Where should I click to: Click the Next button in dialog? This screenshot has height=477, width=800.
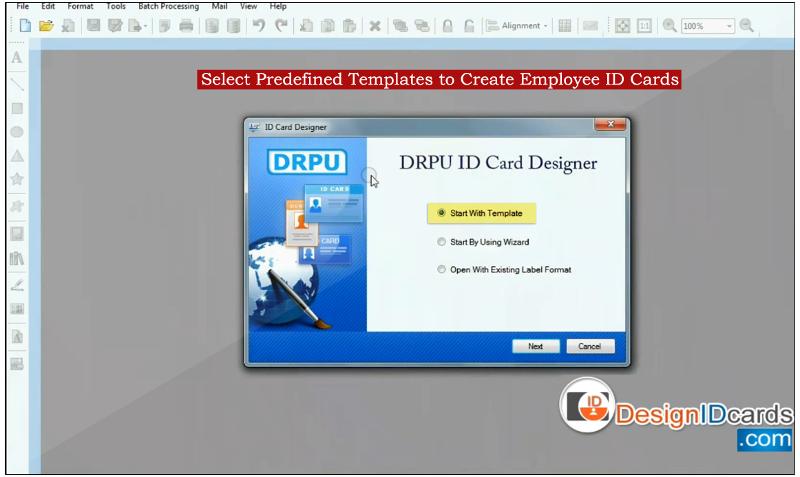point(536,346)
